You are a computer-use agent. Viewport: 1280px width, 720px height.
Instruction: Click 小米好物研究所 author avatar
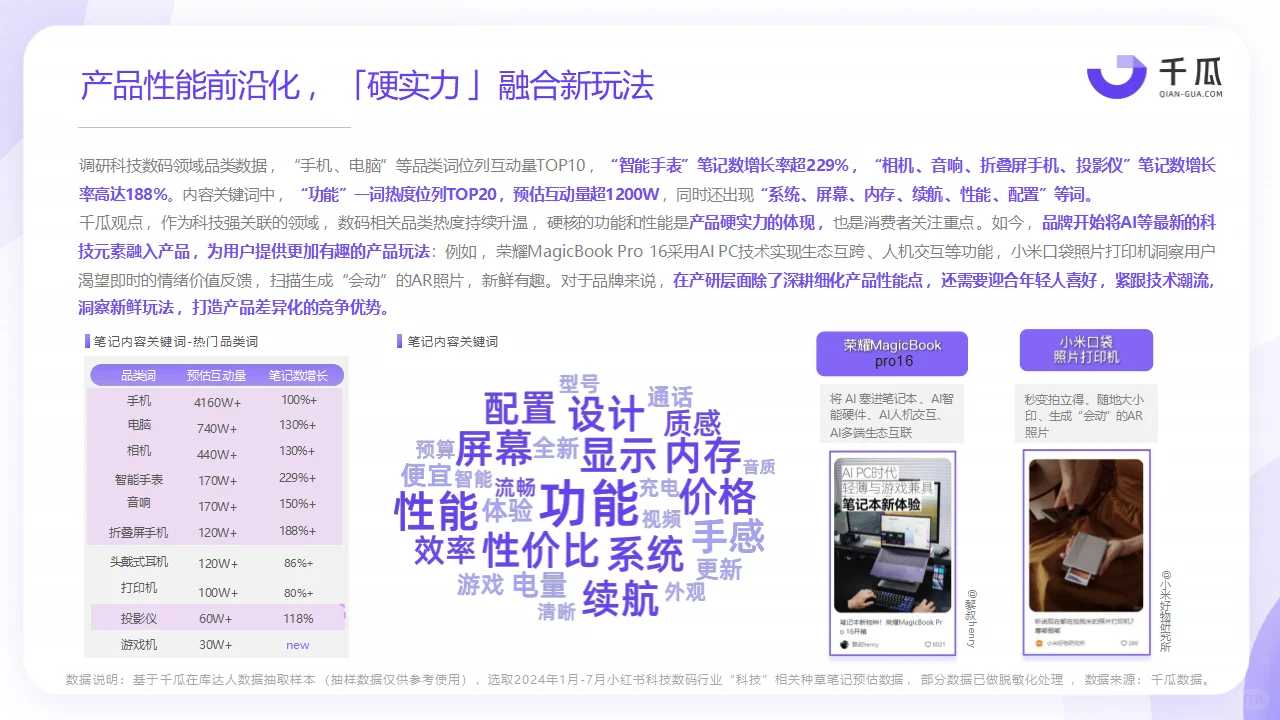tap(1039, 643)
